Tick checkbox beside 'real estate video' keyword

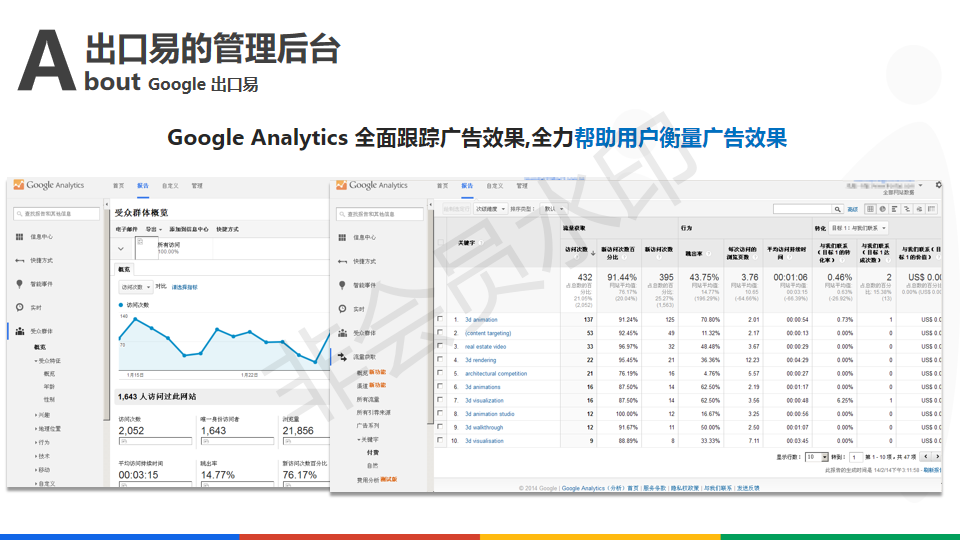tap(440, 347)
